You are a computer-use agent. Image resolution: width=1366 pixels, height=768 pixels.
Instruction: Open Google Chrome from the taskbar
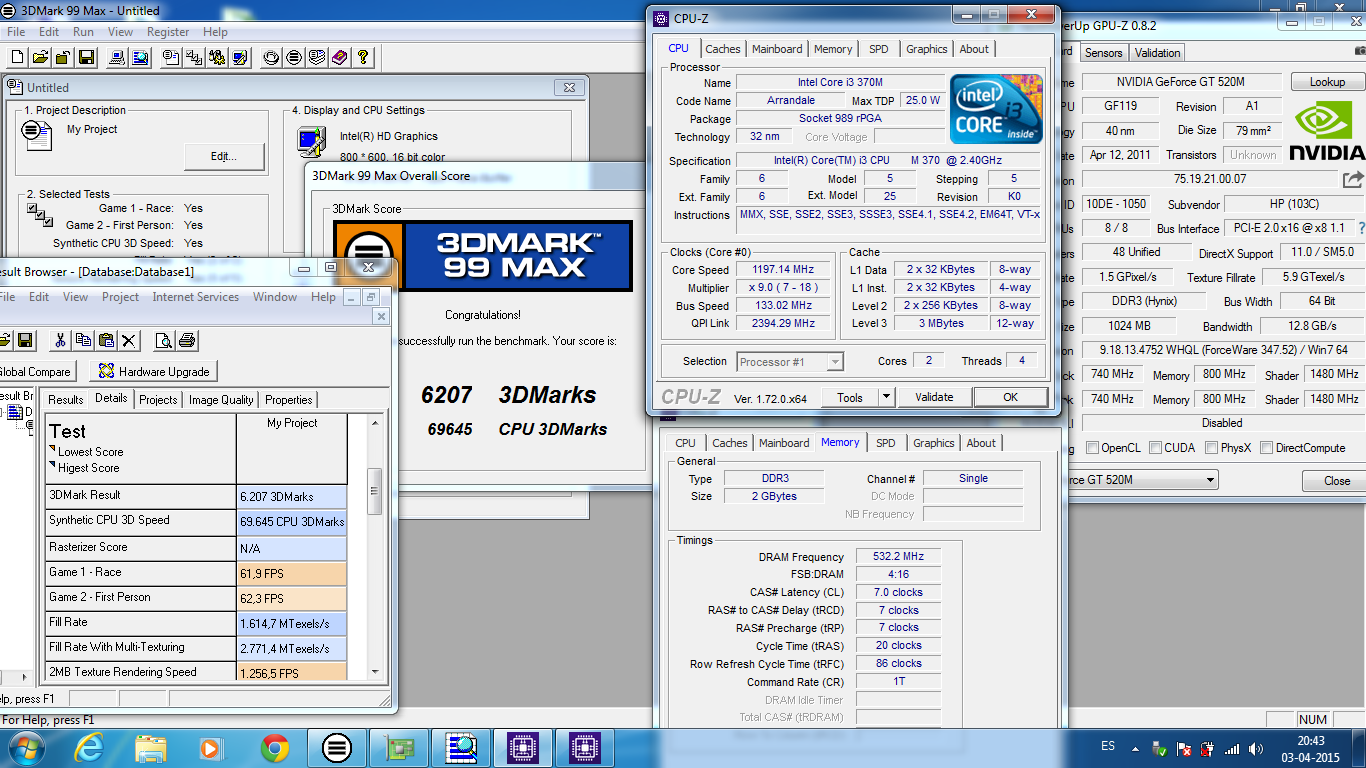[x=275, y=747]
